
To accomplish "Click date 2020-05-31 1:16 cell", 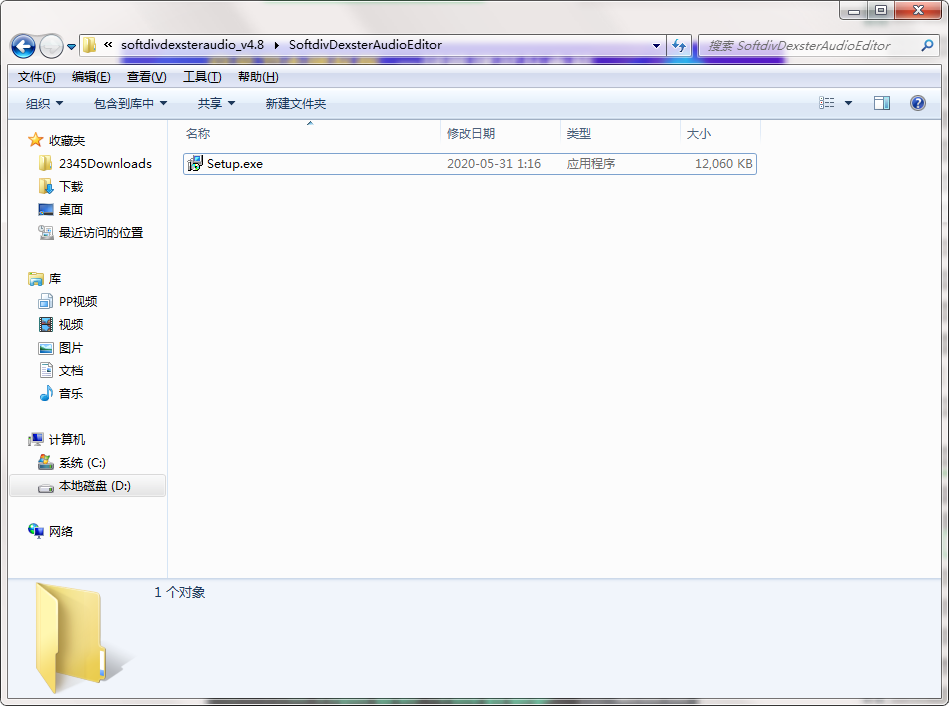I will 494,163.
